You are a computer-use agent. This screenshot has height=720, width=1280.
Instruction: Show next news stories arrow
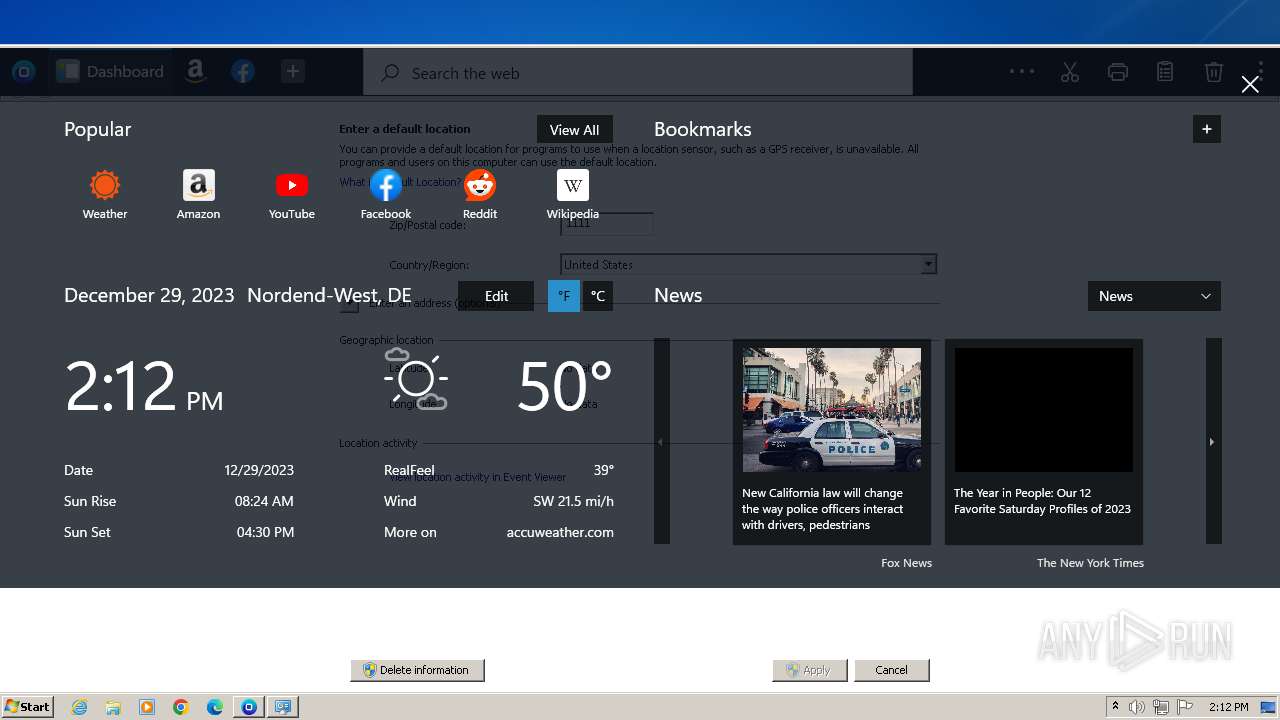(x=1213, y=441)
